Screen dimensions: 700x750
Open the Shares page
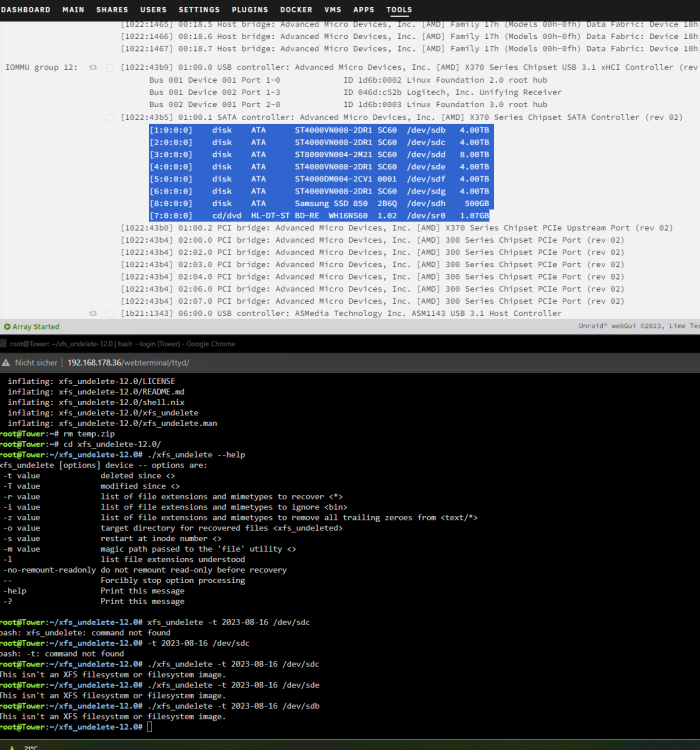point(112,10)
